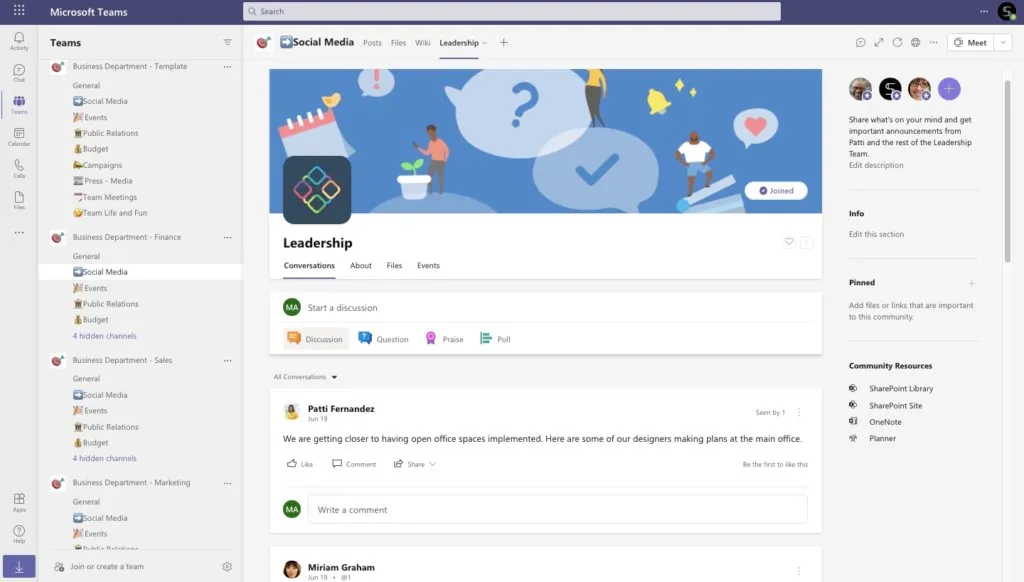The image size is (1024, 582).
Task: Select the Discussion post type
Action: coord(315,339)
